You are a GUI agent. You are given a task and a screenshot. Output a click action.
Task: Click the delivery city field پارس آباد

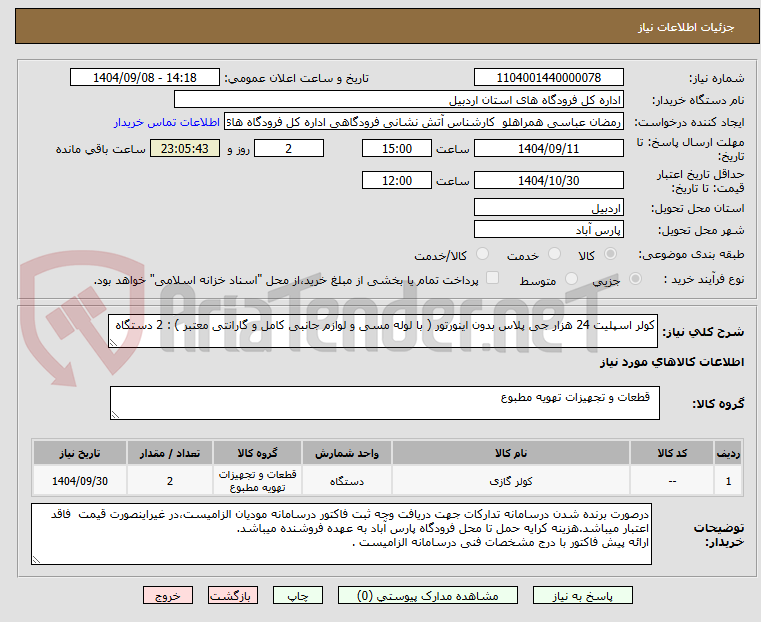click(548, 229)
